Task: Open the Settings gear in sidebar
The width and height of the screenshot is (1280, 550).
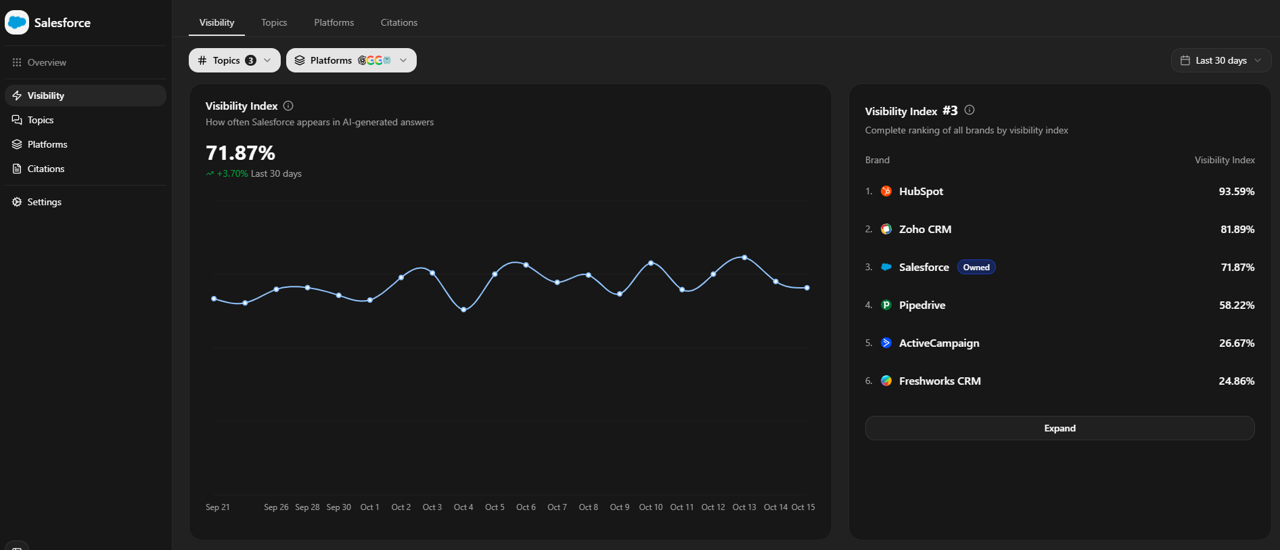Action: click(17, 202)
